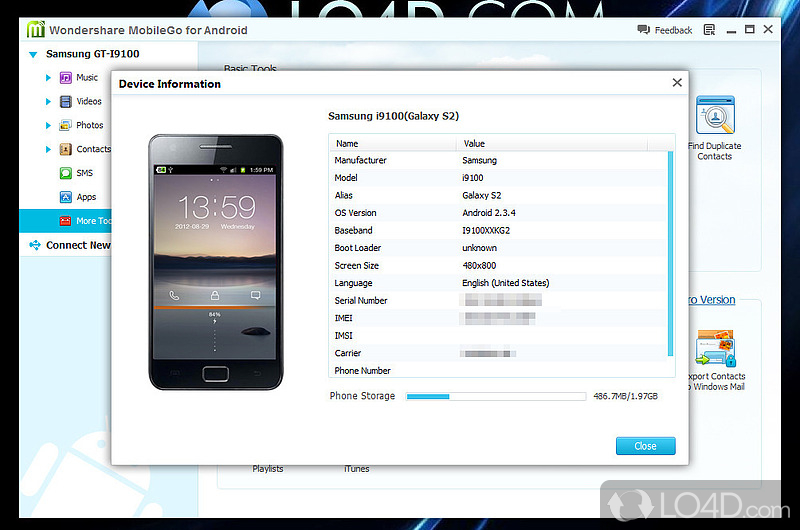
Task: Click the Music icon in sidebar
Action: pyautogui.click(x=66, y=78)
